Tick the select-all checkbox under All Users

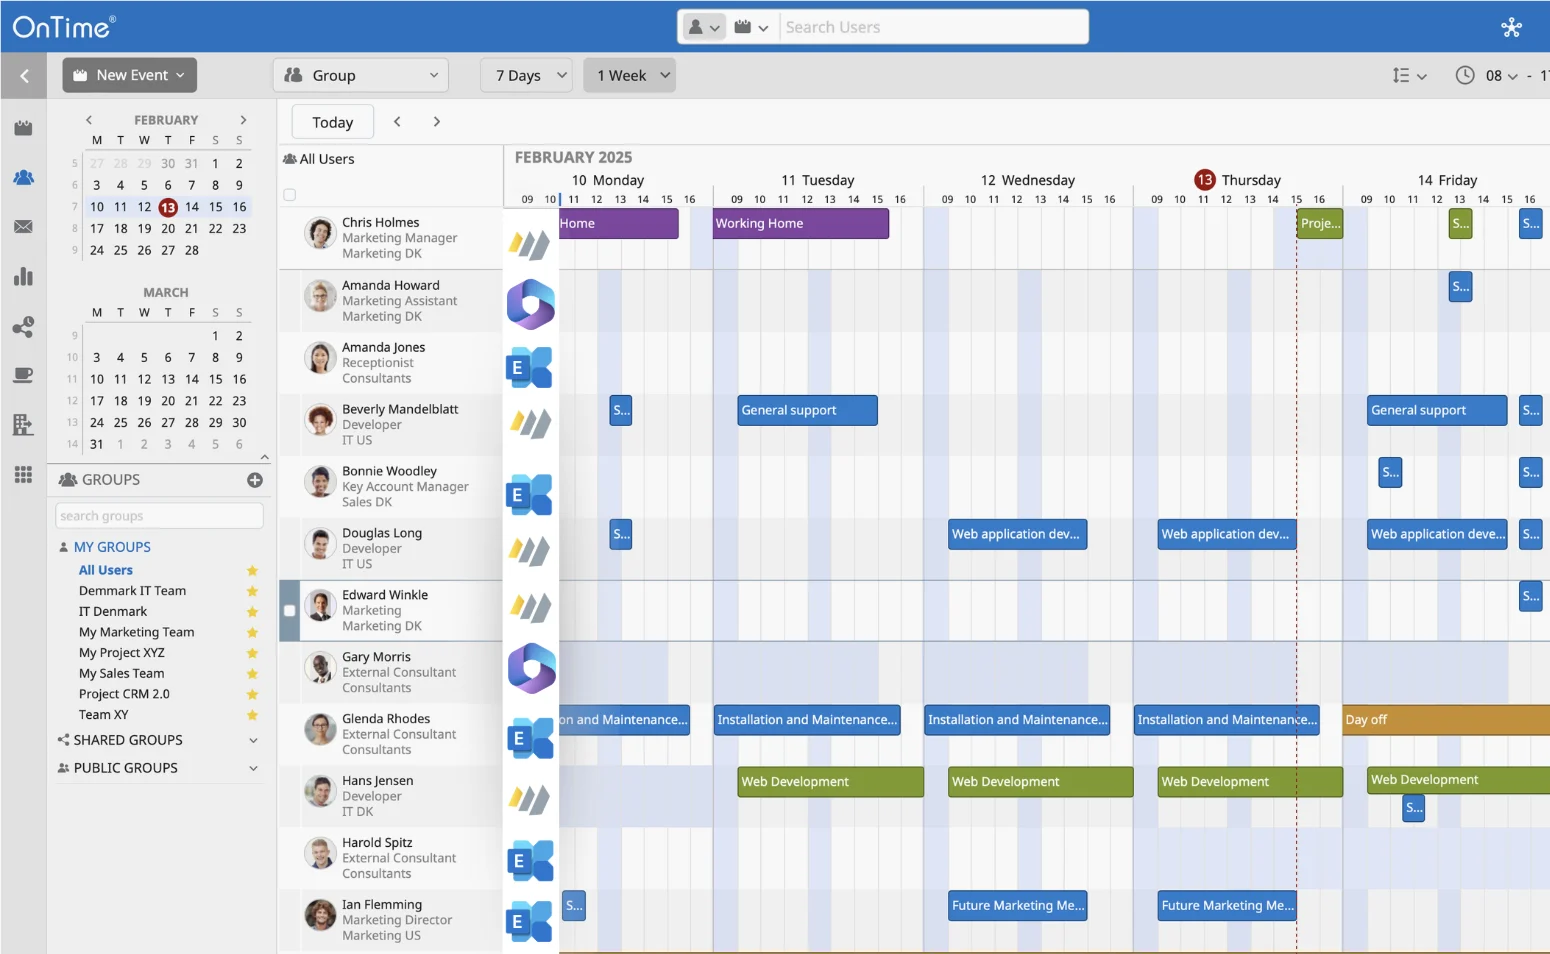pos(290,195)
